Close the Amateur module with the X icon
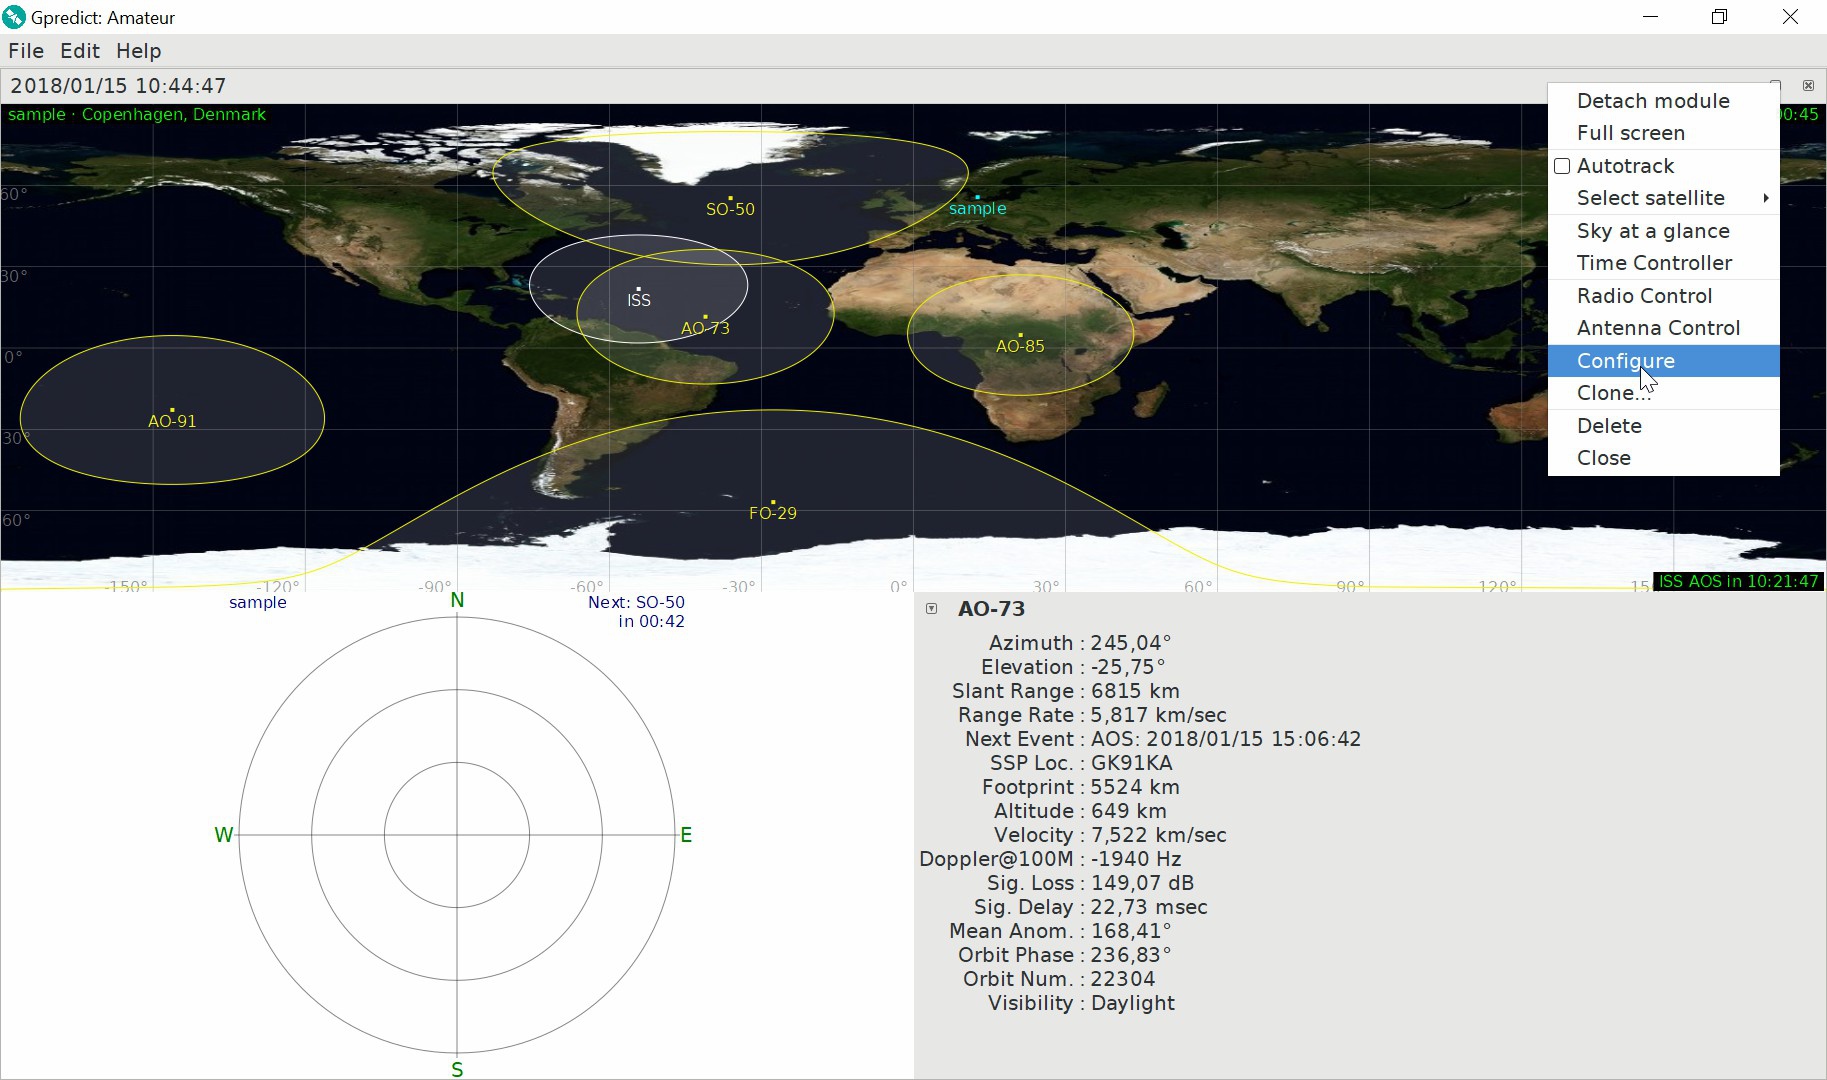The width and height of the screenshot is (1827, 1080). point(1808,86)
